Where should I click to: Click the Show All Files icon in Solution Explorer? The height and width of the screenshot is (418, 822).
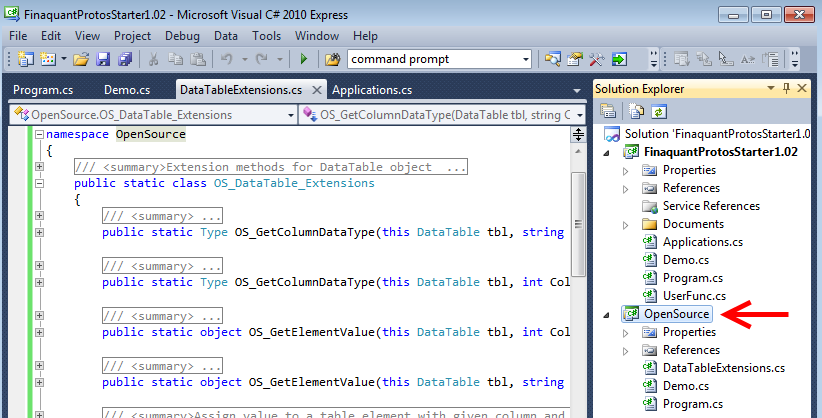pos(636,112)
